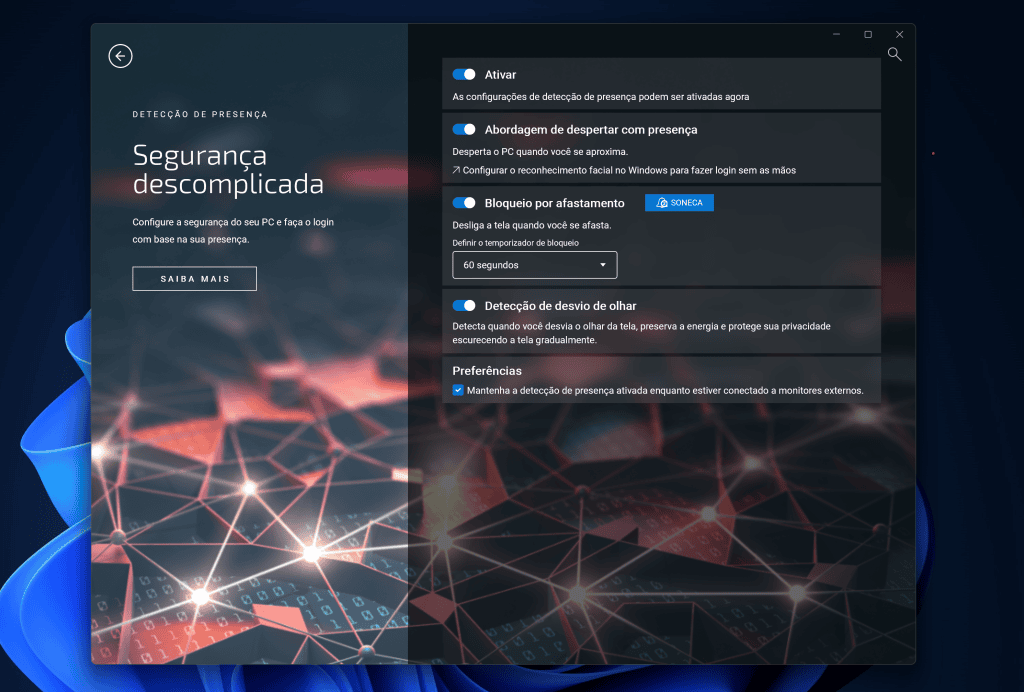Close the application window
This screenshot has height=692, width=1024.
899,34
